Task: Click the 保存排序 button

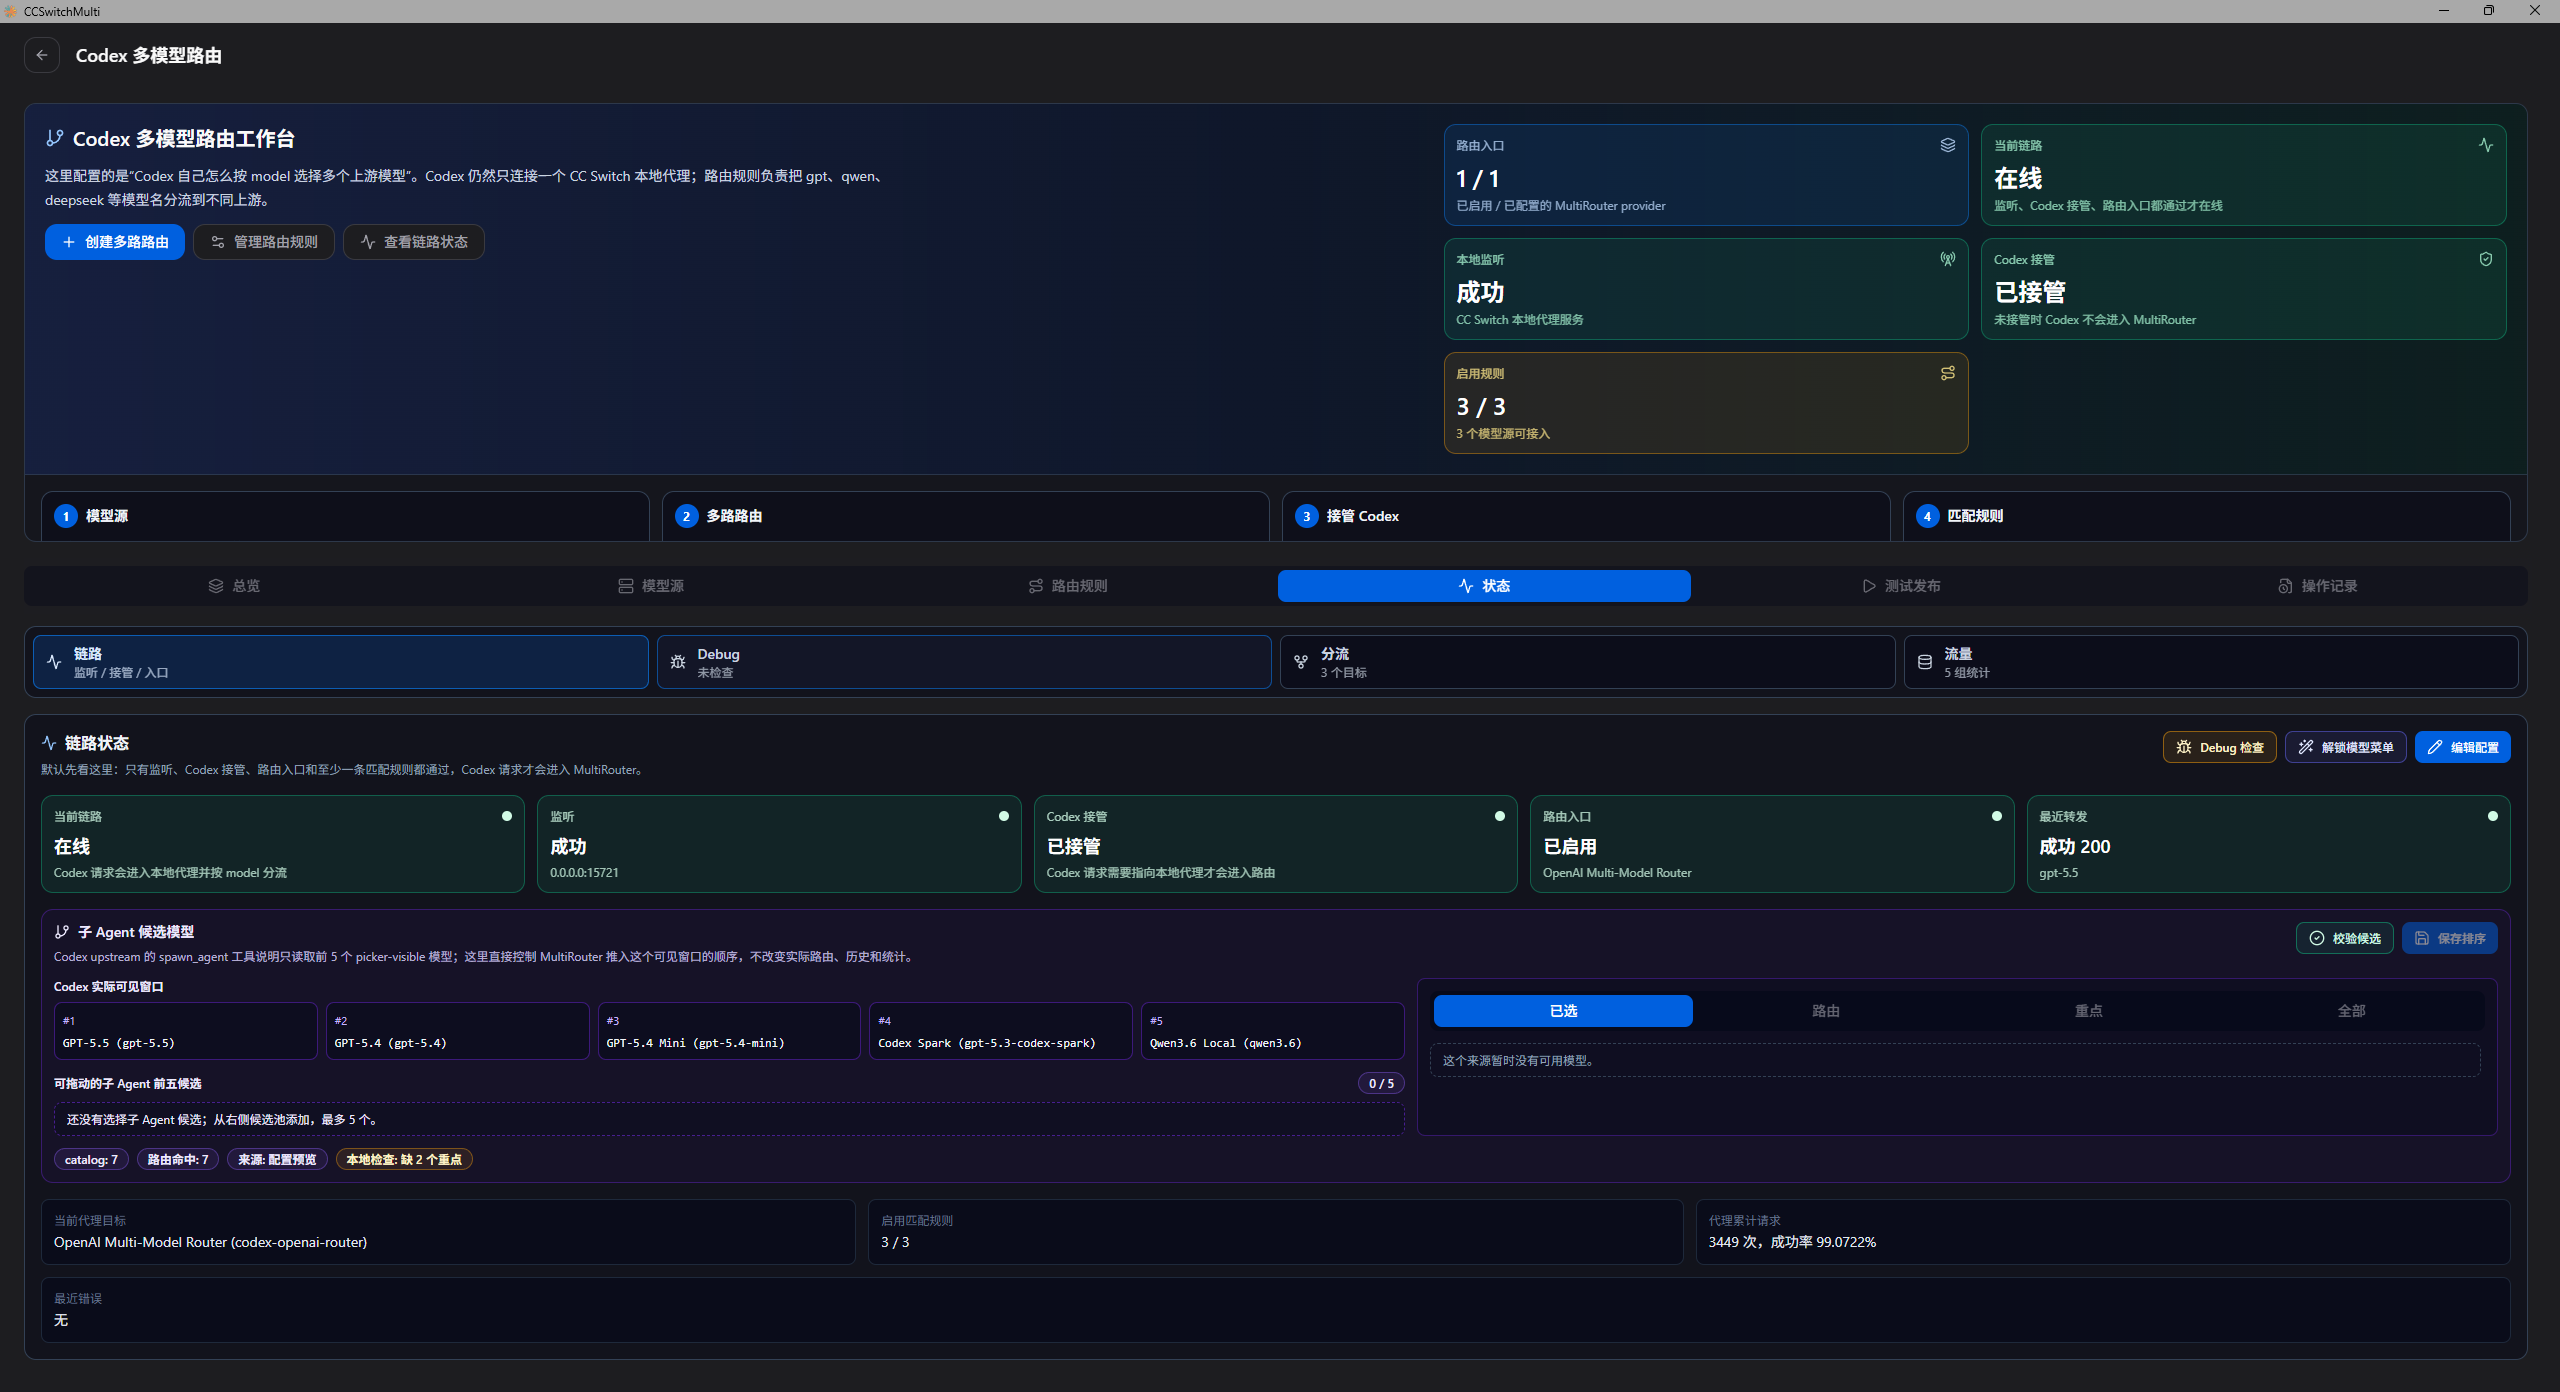Action: point(2450,938)
